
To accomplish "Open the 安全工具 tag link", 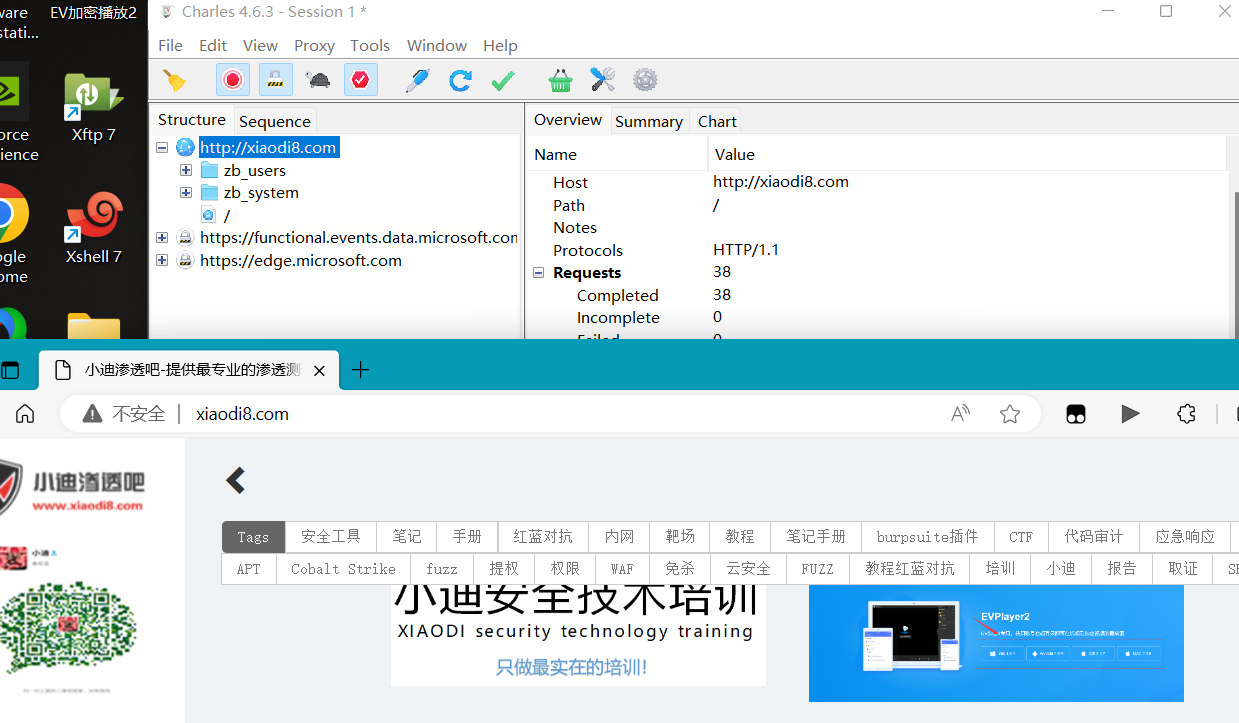I will [331, 537].
